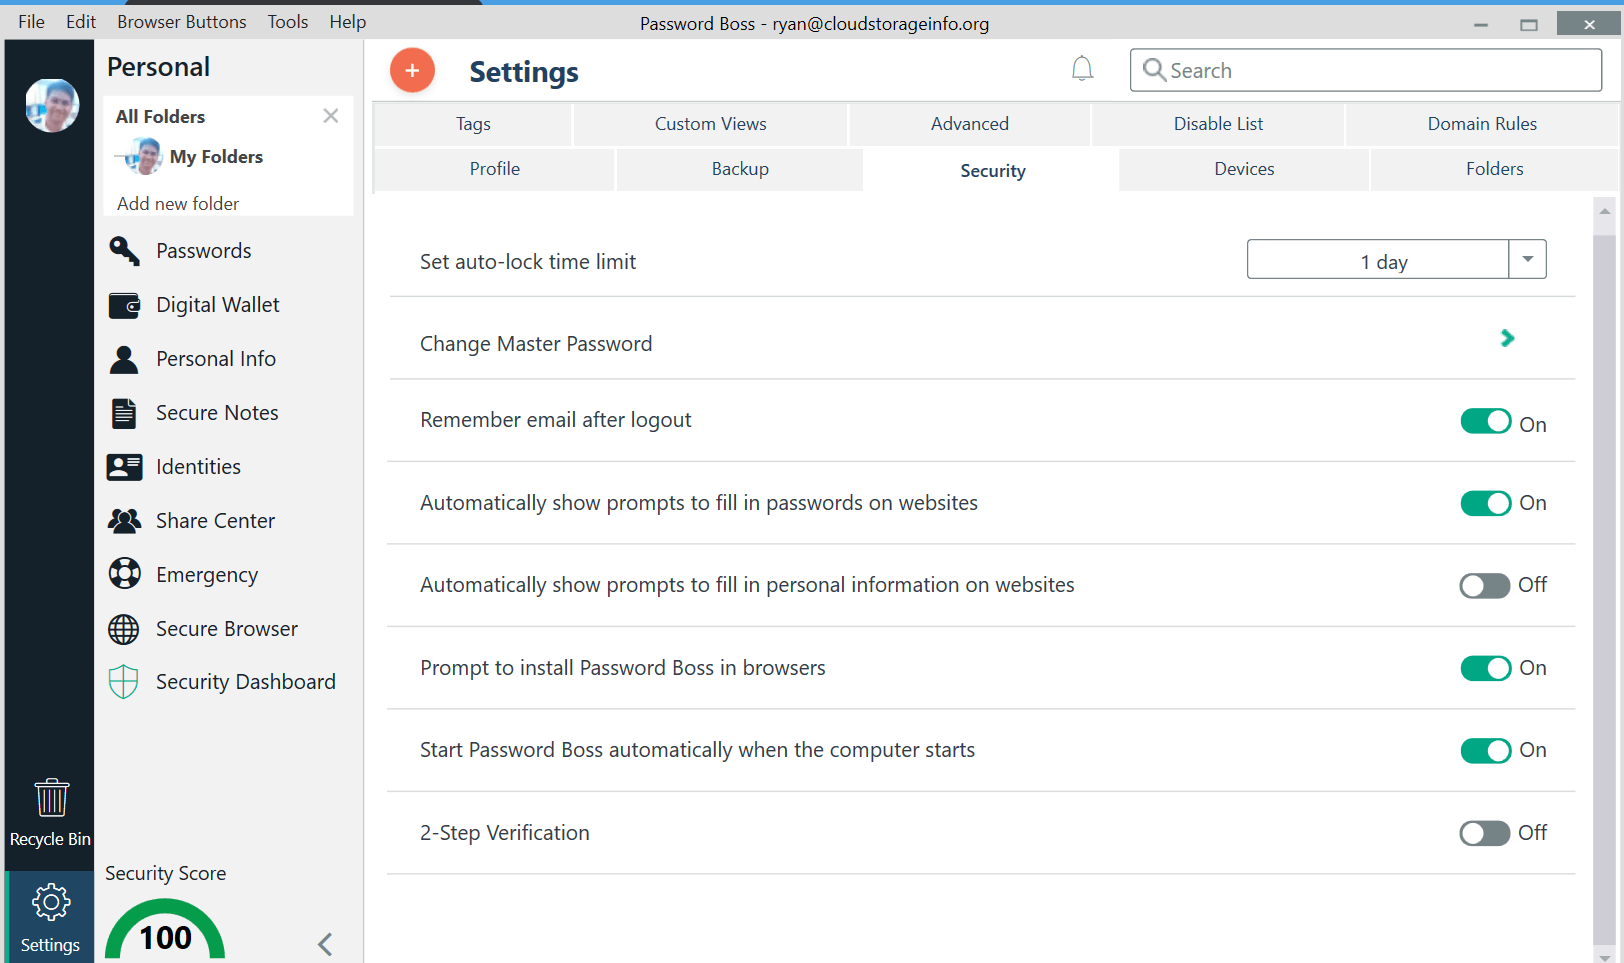
Task: Enable 2-Step Verification
Action: (1482, 832)
